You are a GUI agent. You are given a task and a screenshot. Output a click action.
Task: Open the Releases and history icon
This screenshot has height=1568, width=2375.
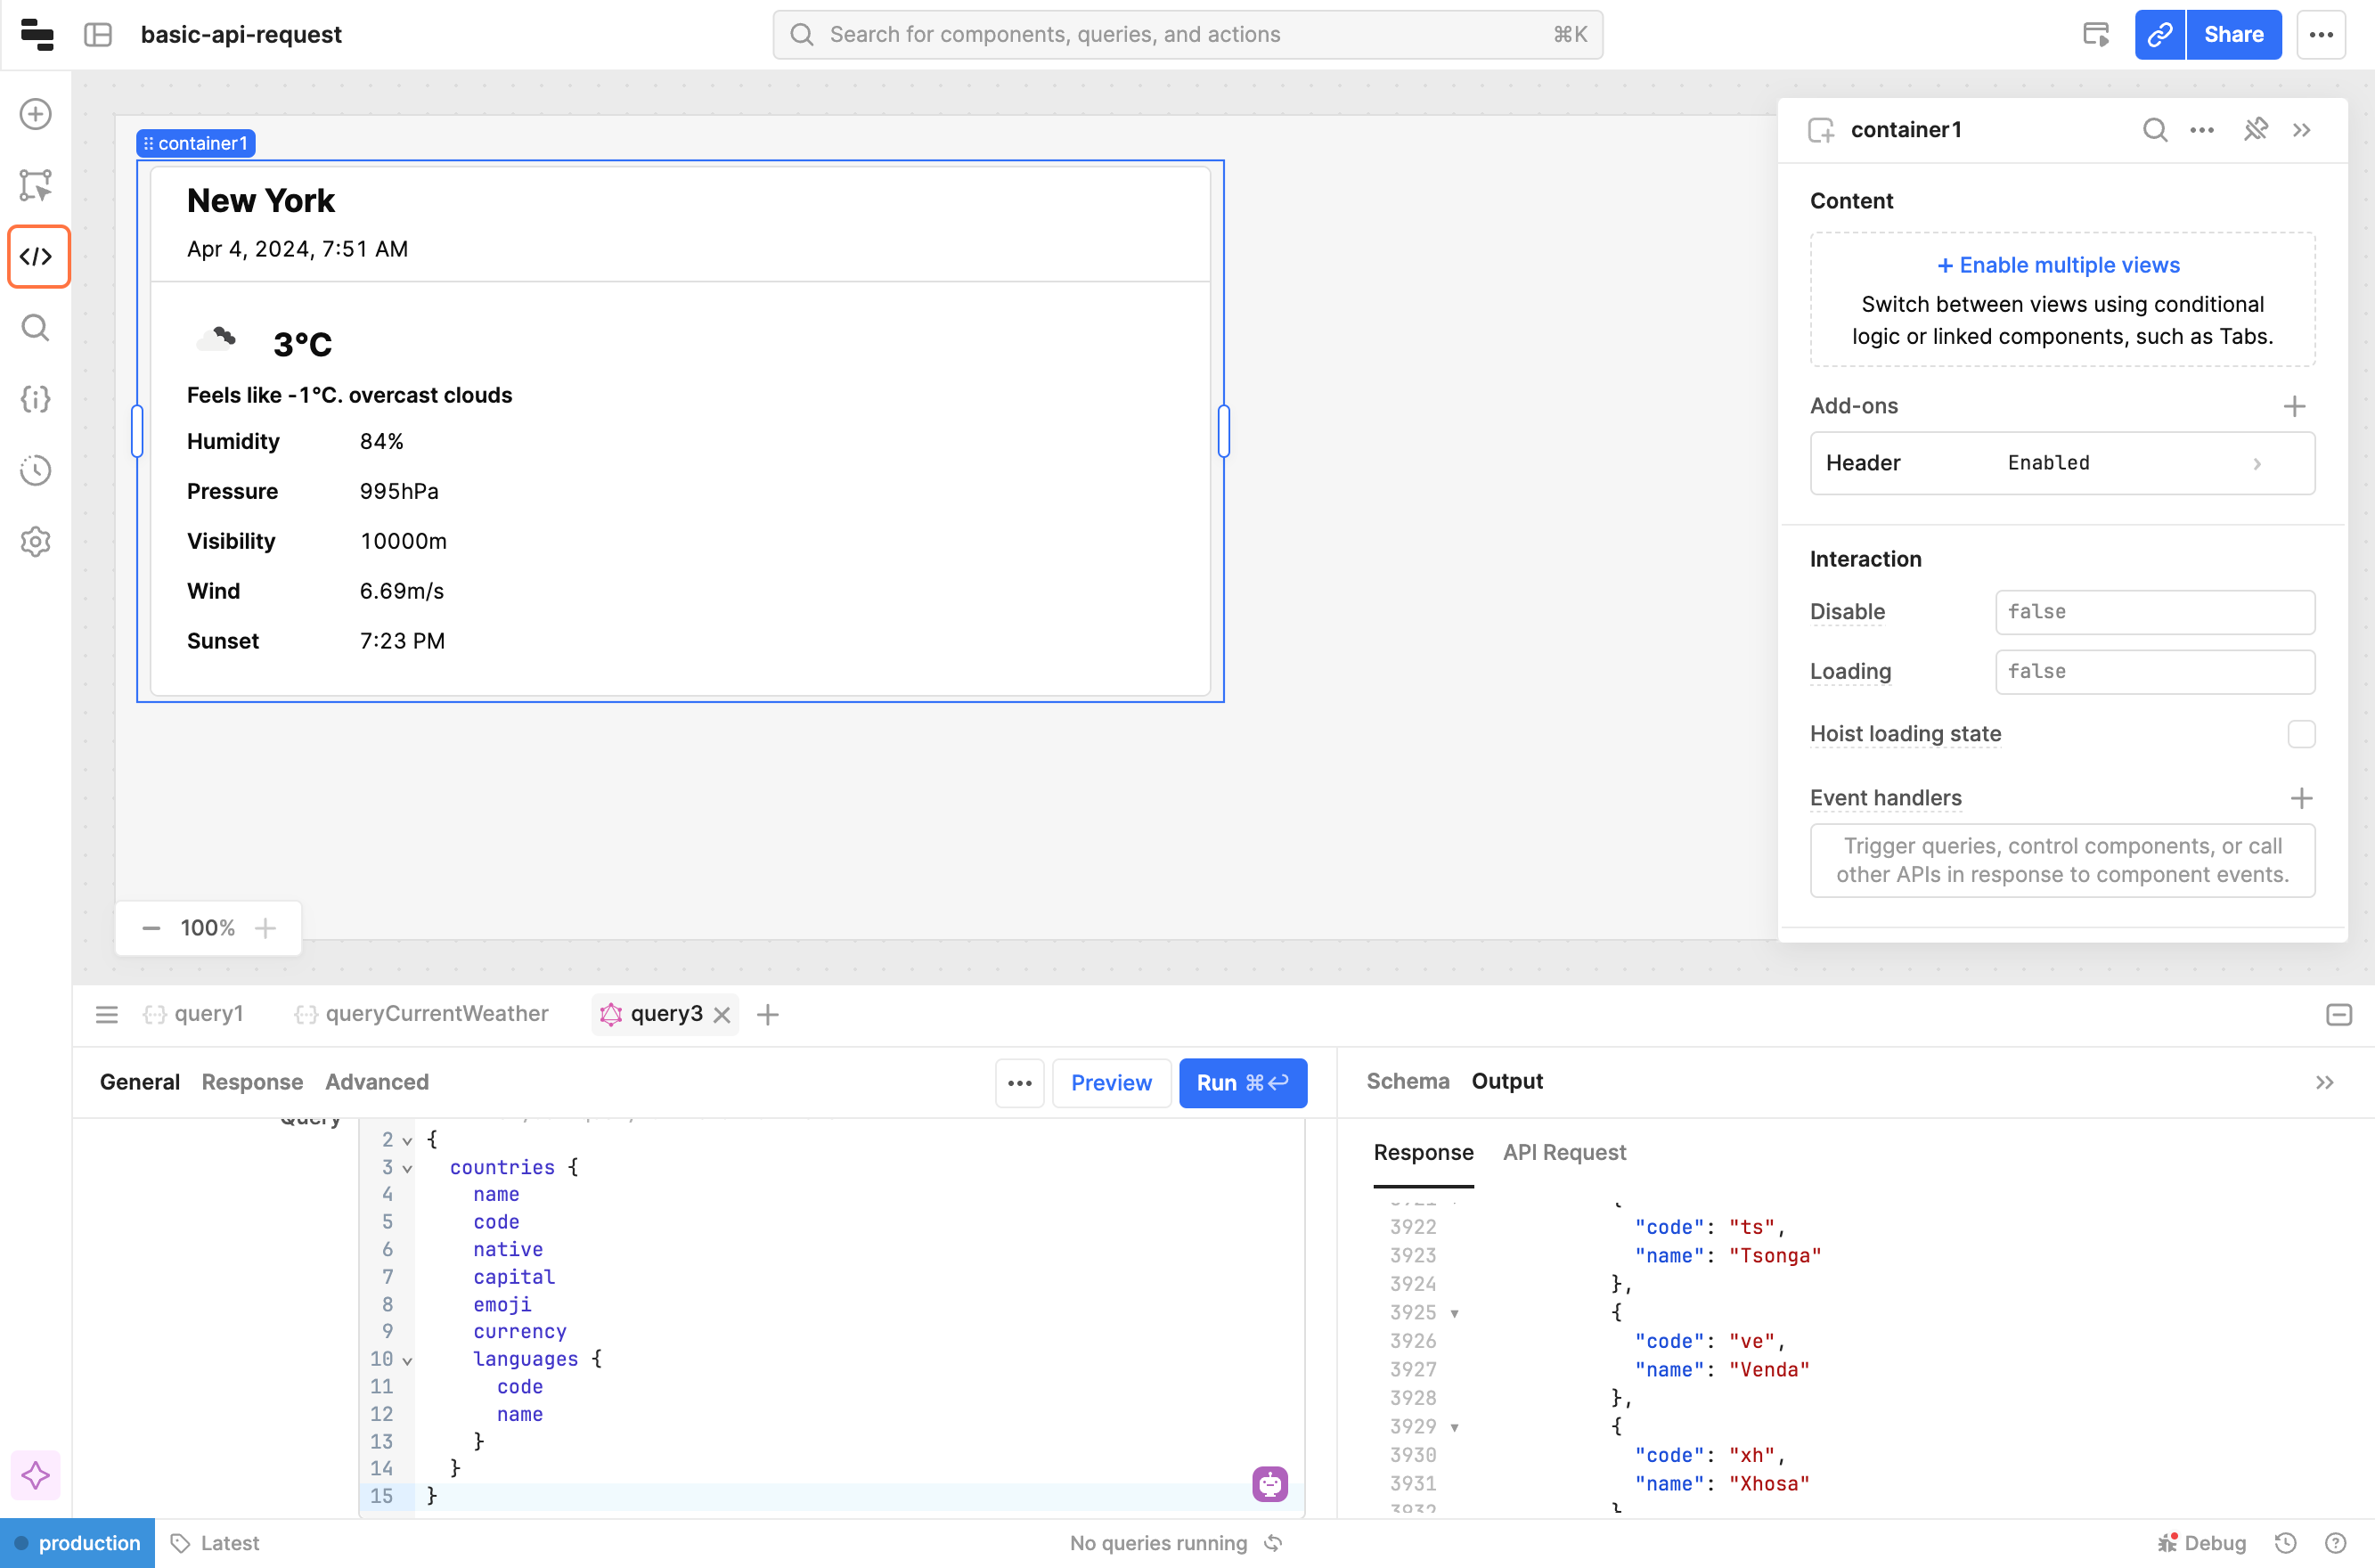click(x=36, y=470)
